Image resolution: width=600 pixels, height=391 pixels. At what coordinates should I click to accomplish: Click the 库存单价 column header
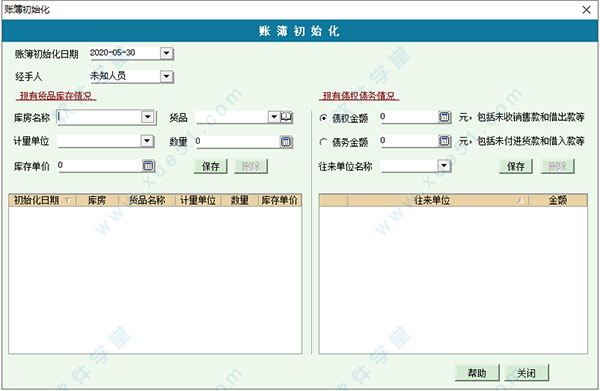pos(280,200)
